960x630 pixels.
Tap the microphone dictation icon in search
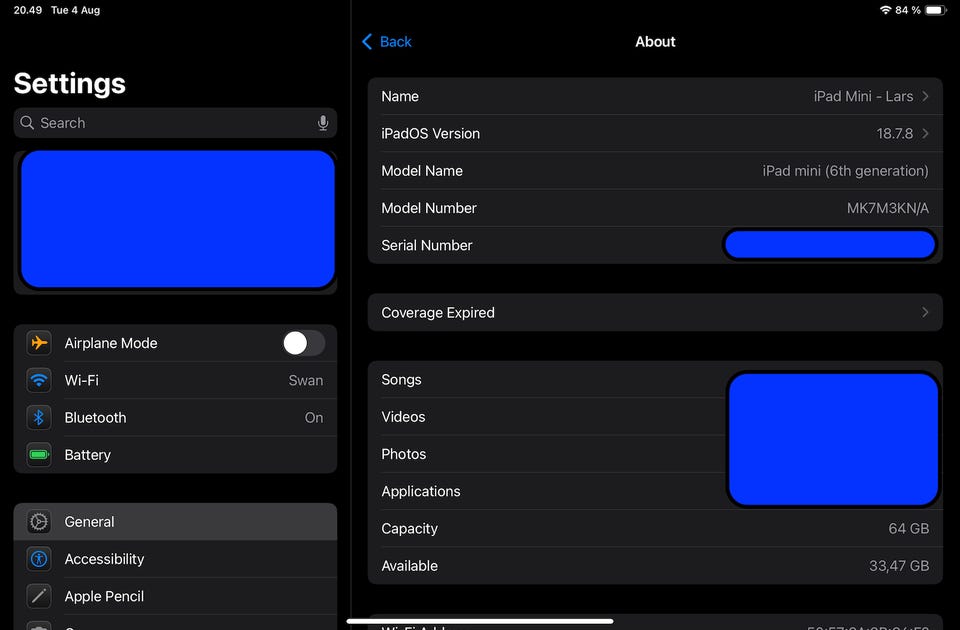[x=323, y=123]
